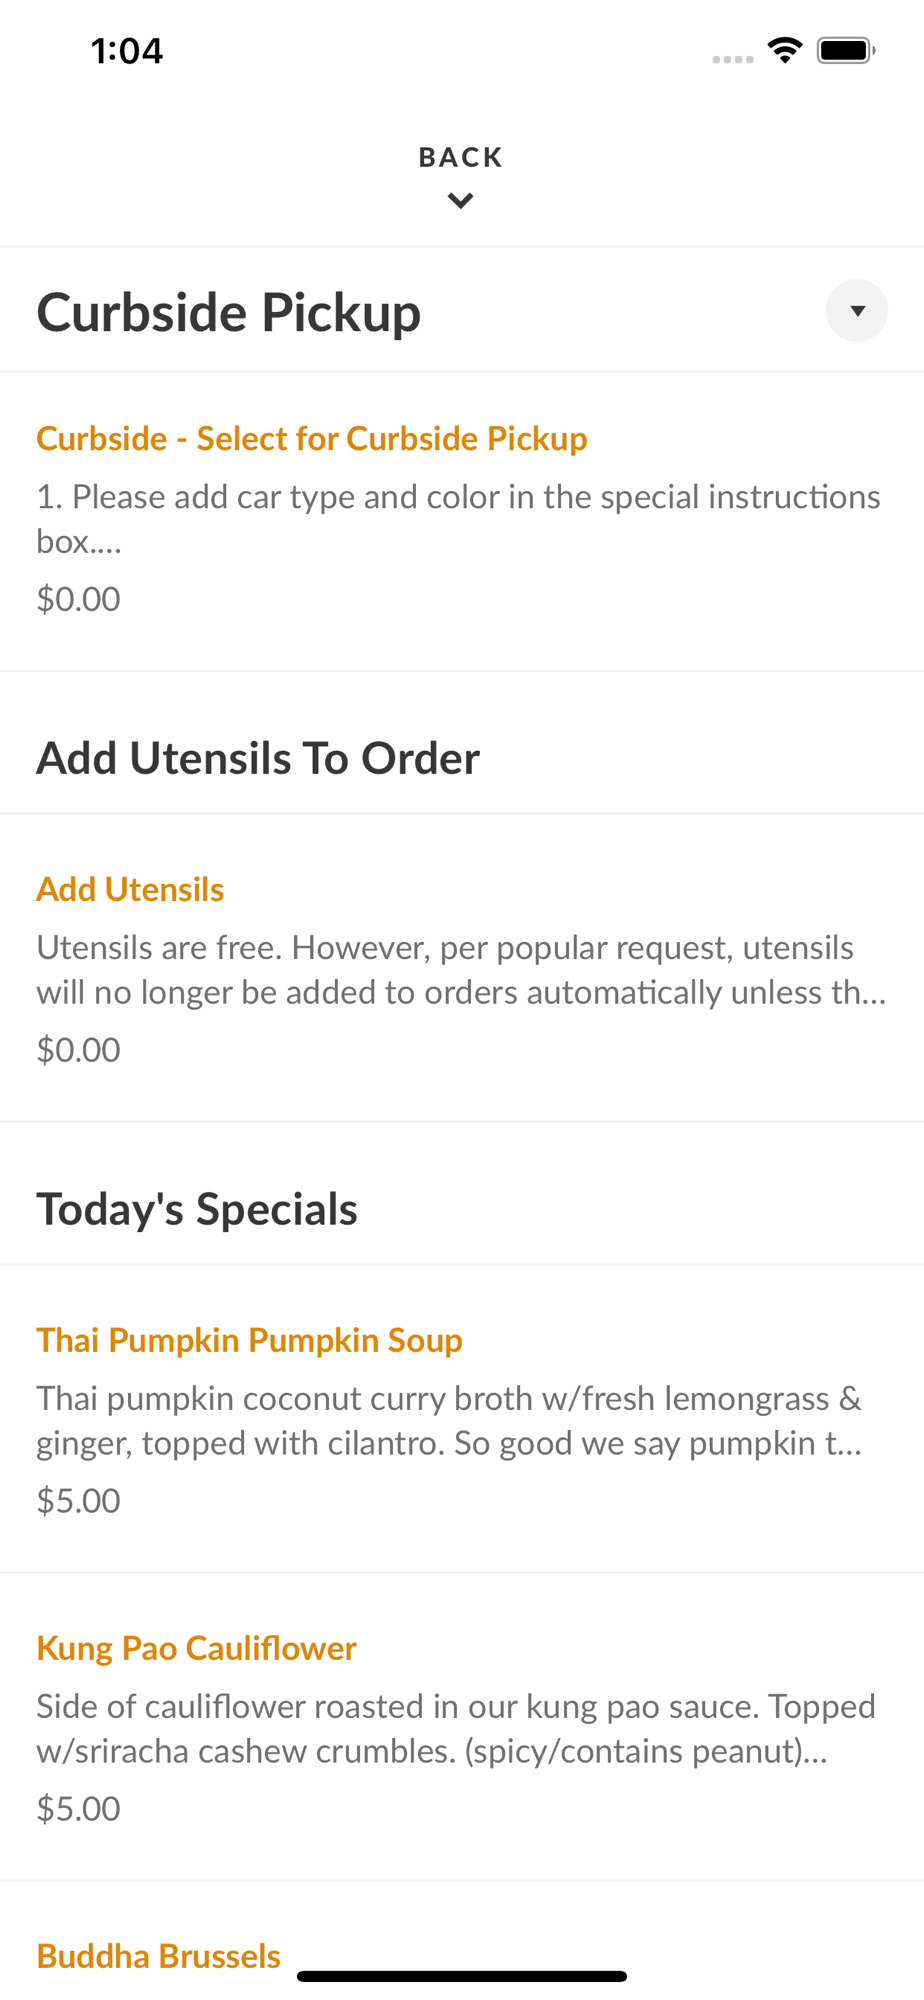Tap the BACK label at top
This screenshot has width=924, height=2000.
pyautogui.click(x=461, y=157)
